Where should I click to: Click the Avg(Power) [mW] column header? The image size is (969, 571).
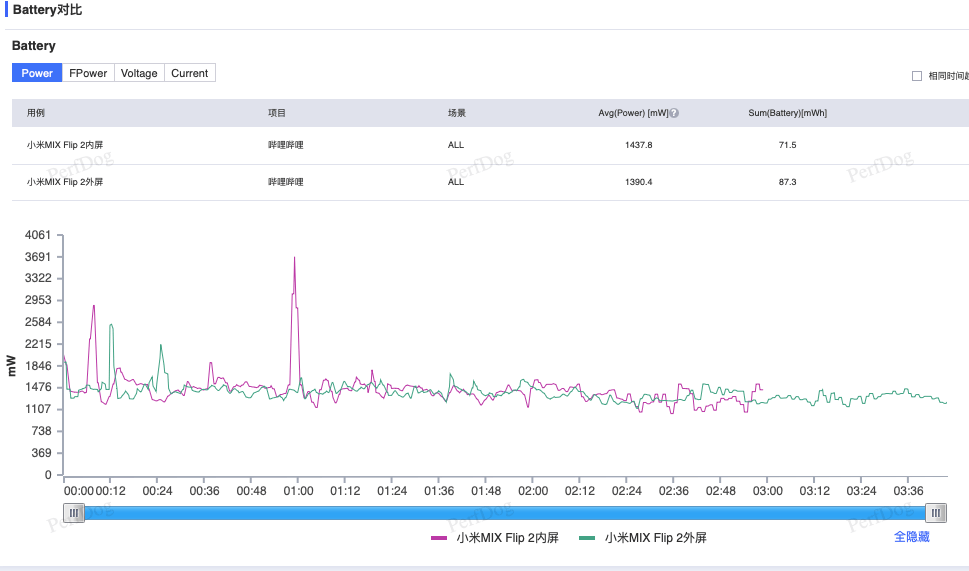pyautogui.click(x=633, y=113)
